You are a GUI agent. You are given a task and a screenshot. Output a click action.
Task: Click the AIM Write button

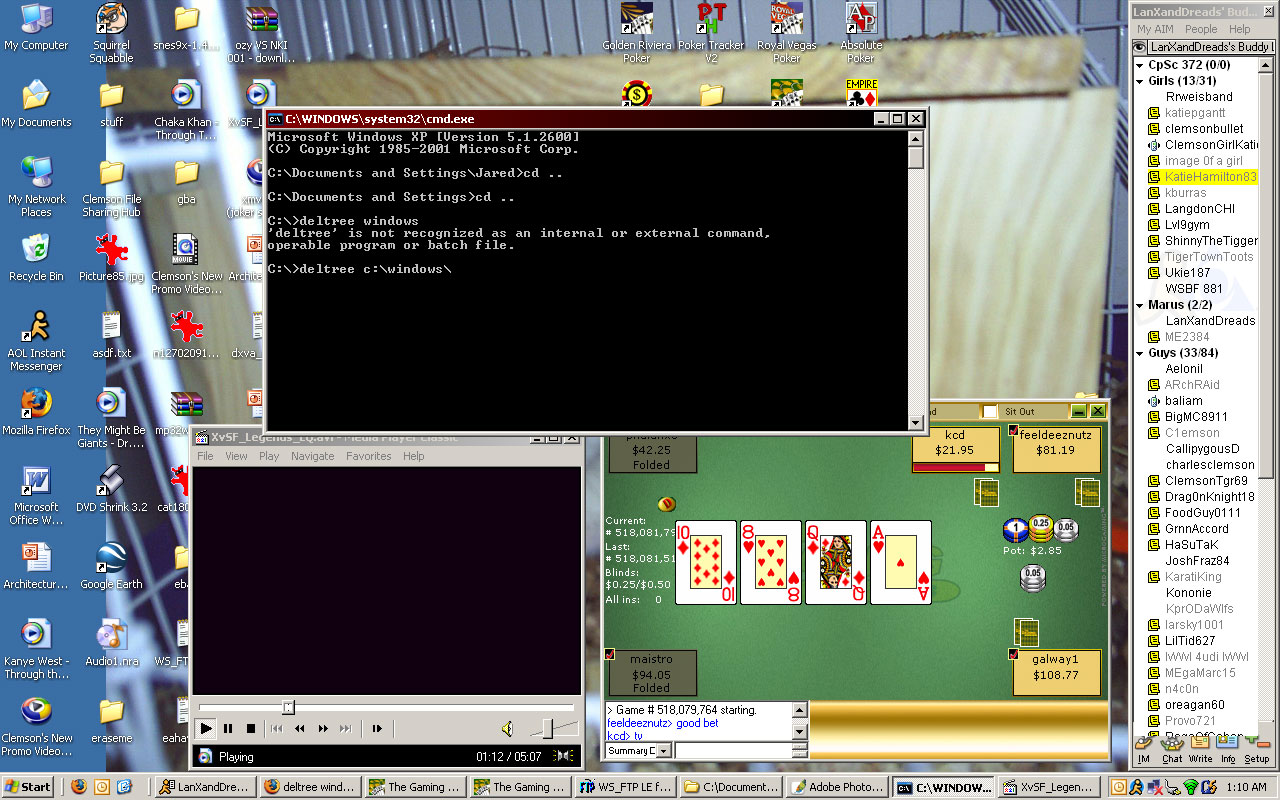click(1200, 749)
